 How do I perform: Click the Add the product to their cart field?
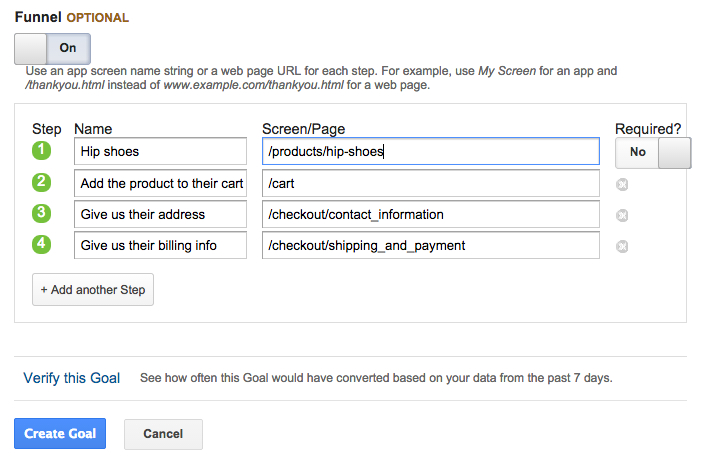(160, 183)
